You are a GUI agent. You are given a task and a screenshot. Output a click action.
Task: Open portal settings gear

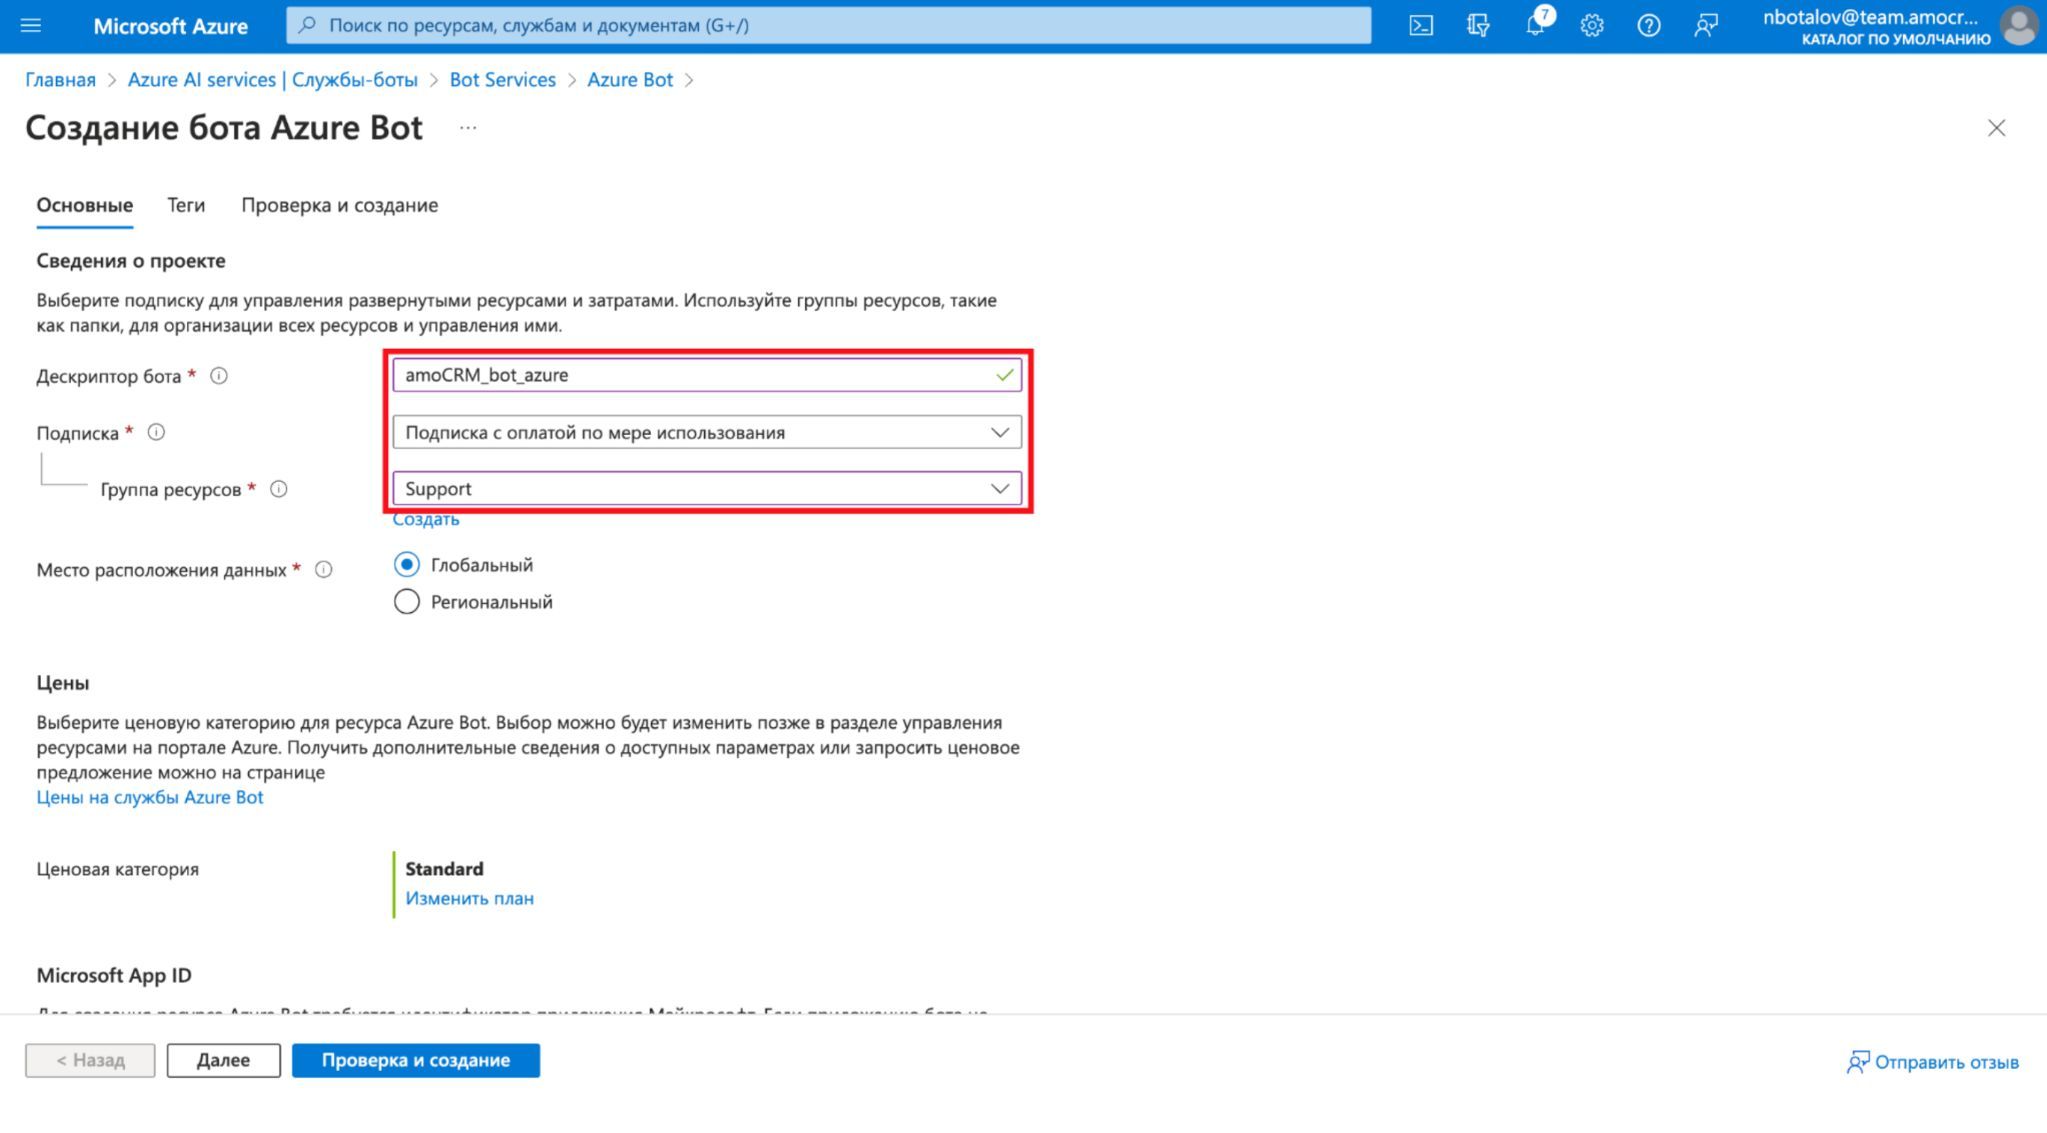coord(1592,26)
